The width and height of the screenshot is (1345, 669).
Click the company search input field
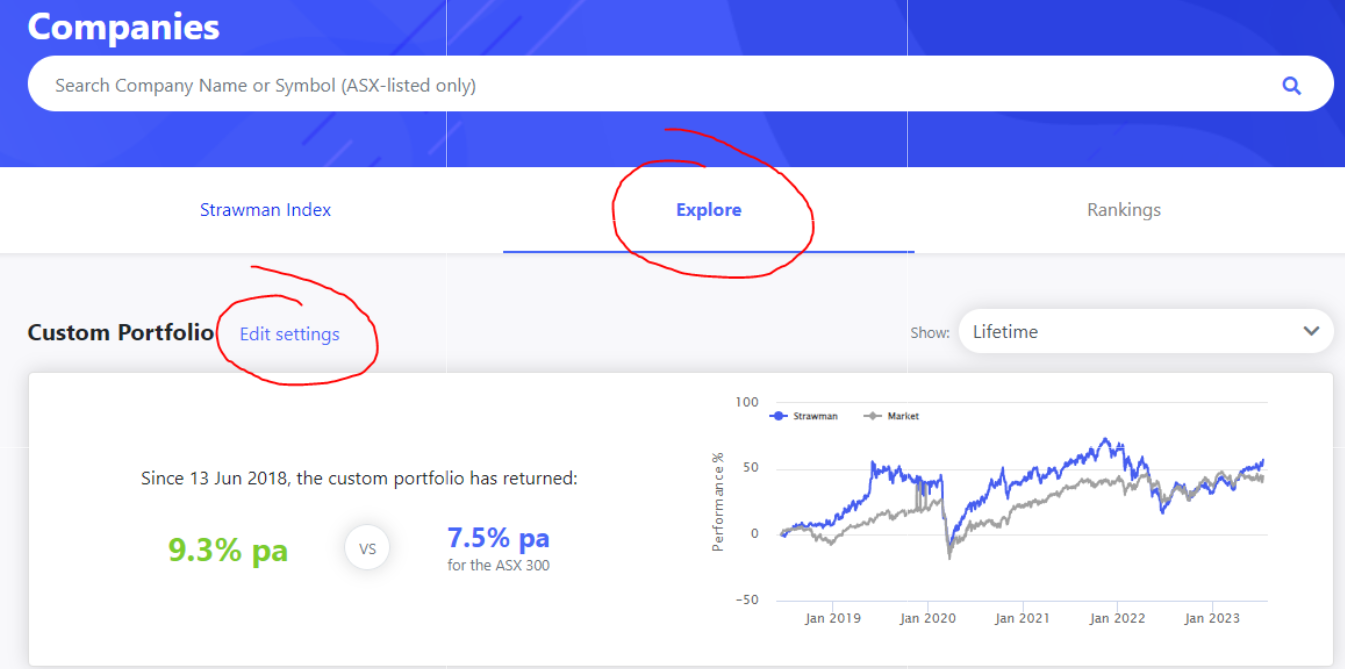600,84
